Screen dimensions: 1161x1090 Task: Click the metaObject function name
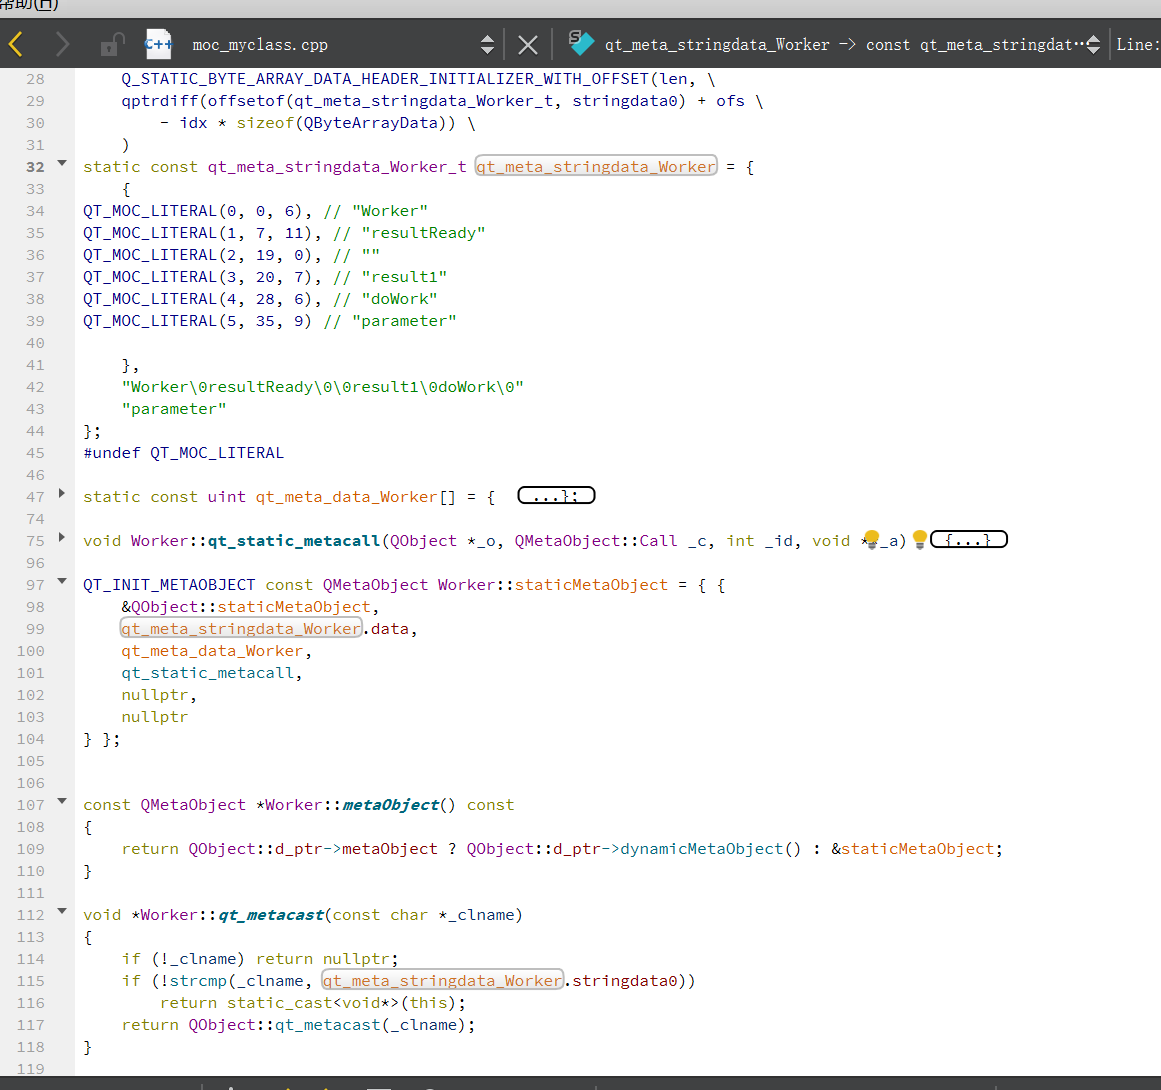tap(390, 805)
